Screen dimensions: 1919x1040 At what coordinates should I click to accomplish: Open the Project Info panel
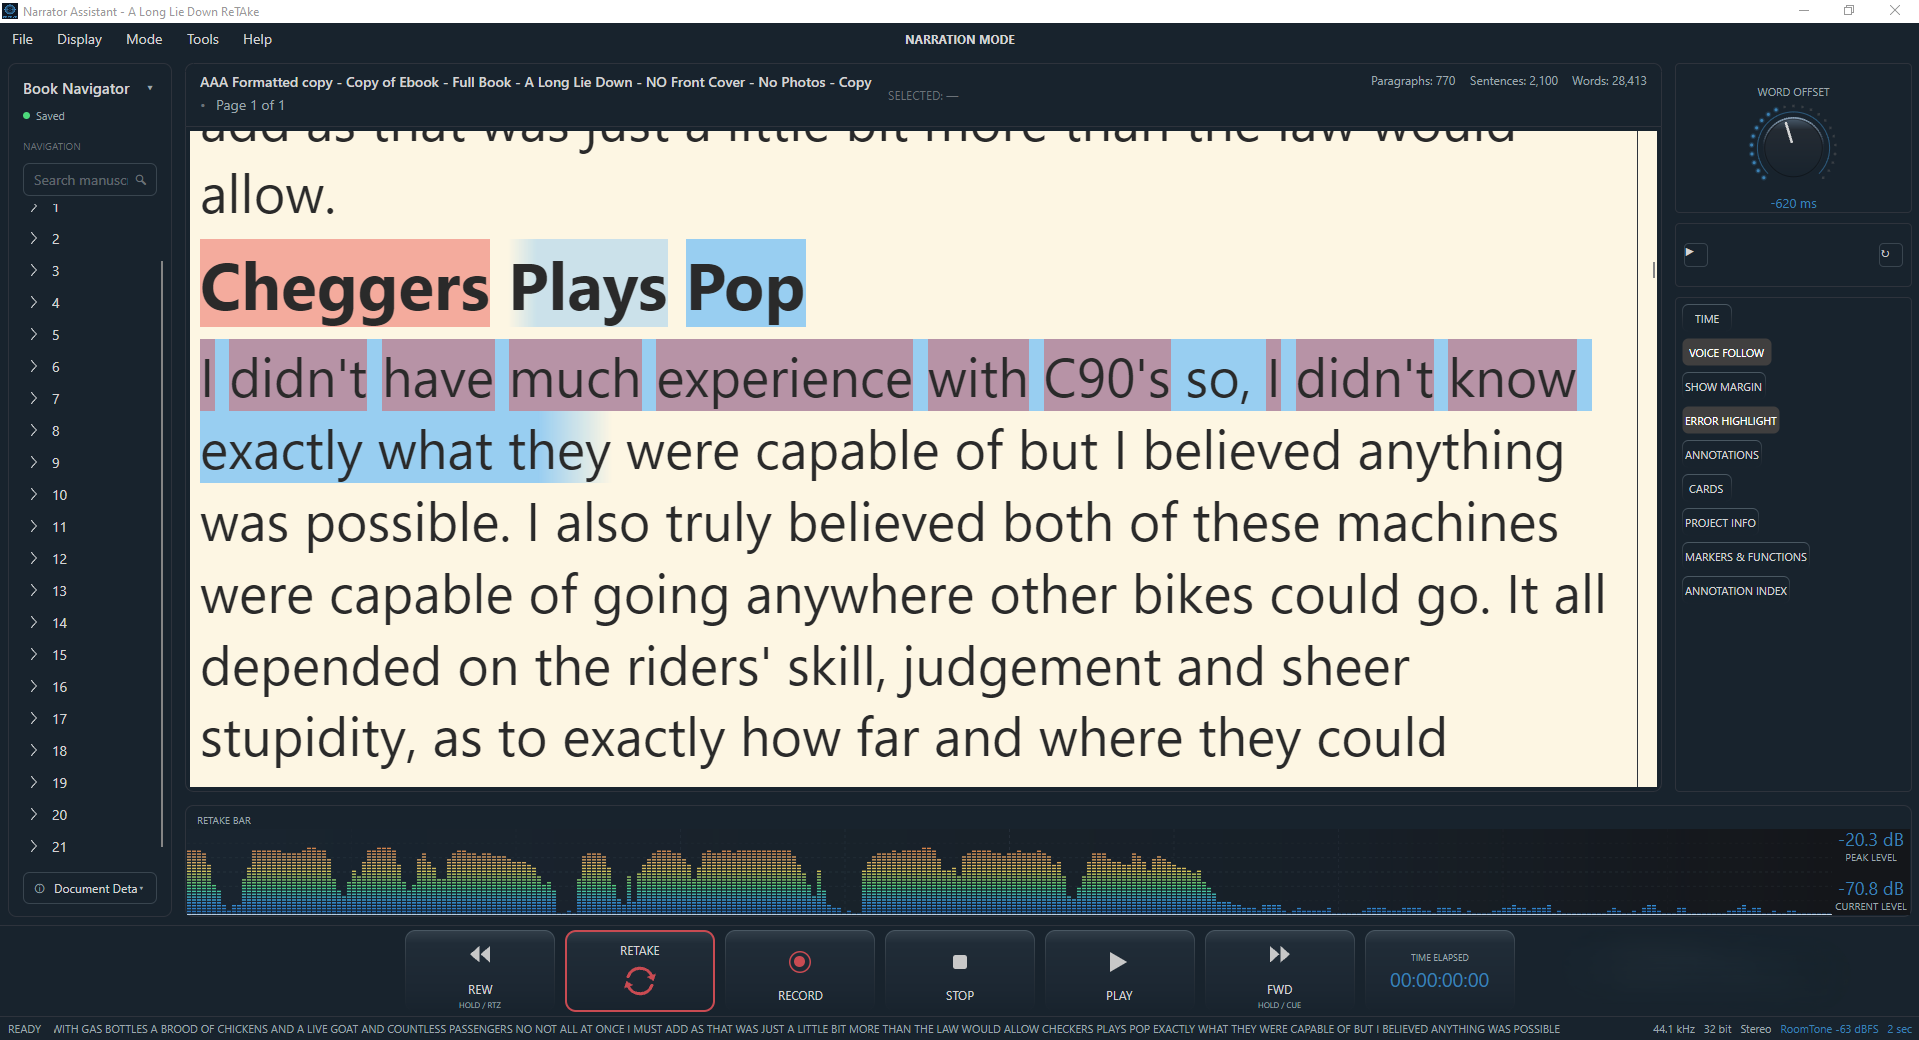(1720, 523)
